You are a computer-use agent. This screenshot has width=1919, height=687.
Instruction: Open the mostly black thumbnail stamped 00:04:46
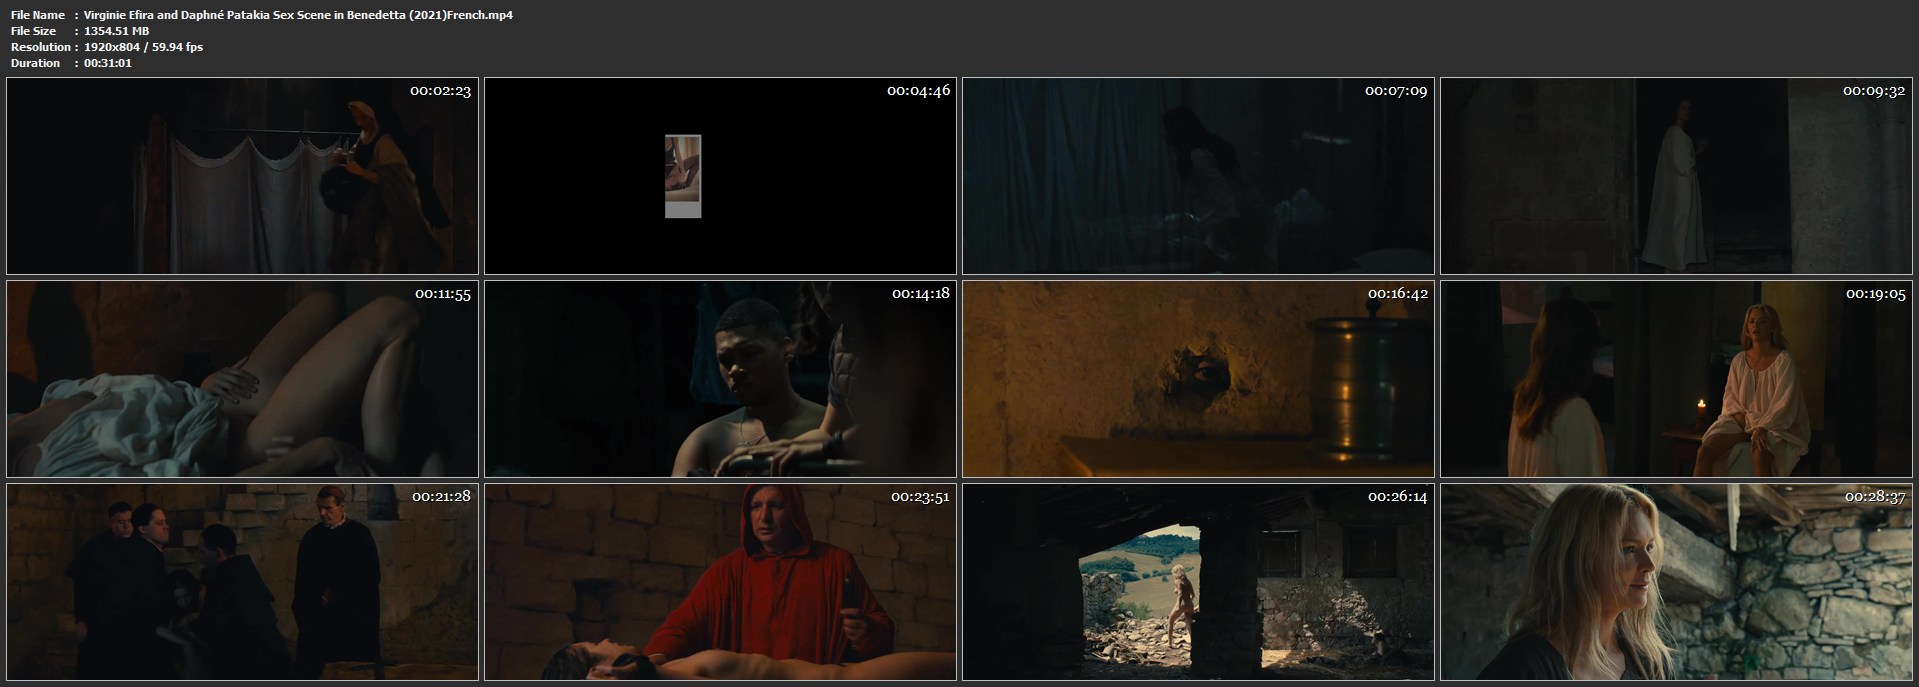coord(720,176)
